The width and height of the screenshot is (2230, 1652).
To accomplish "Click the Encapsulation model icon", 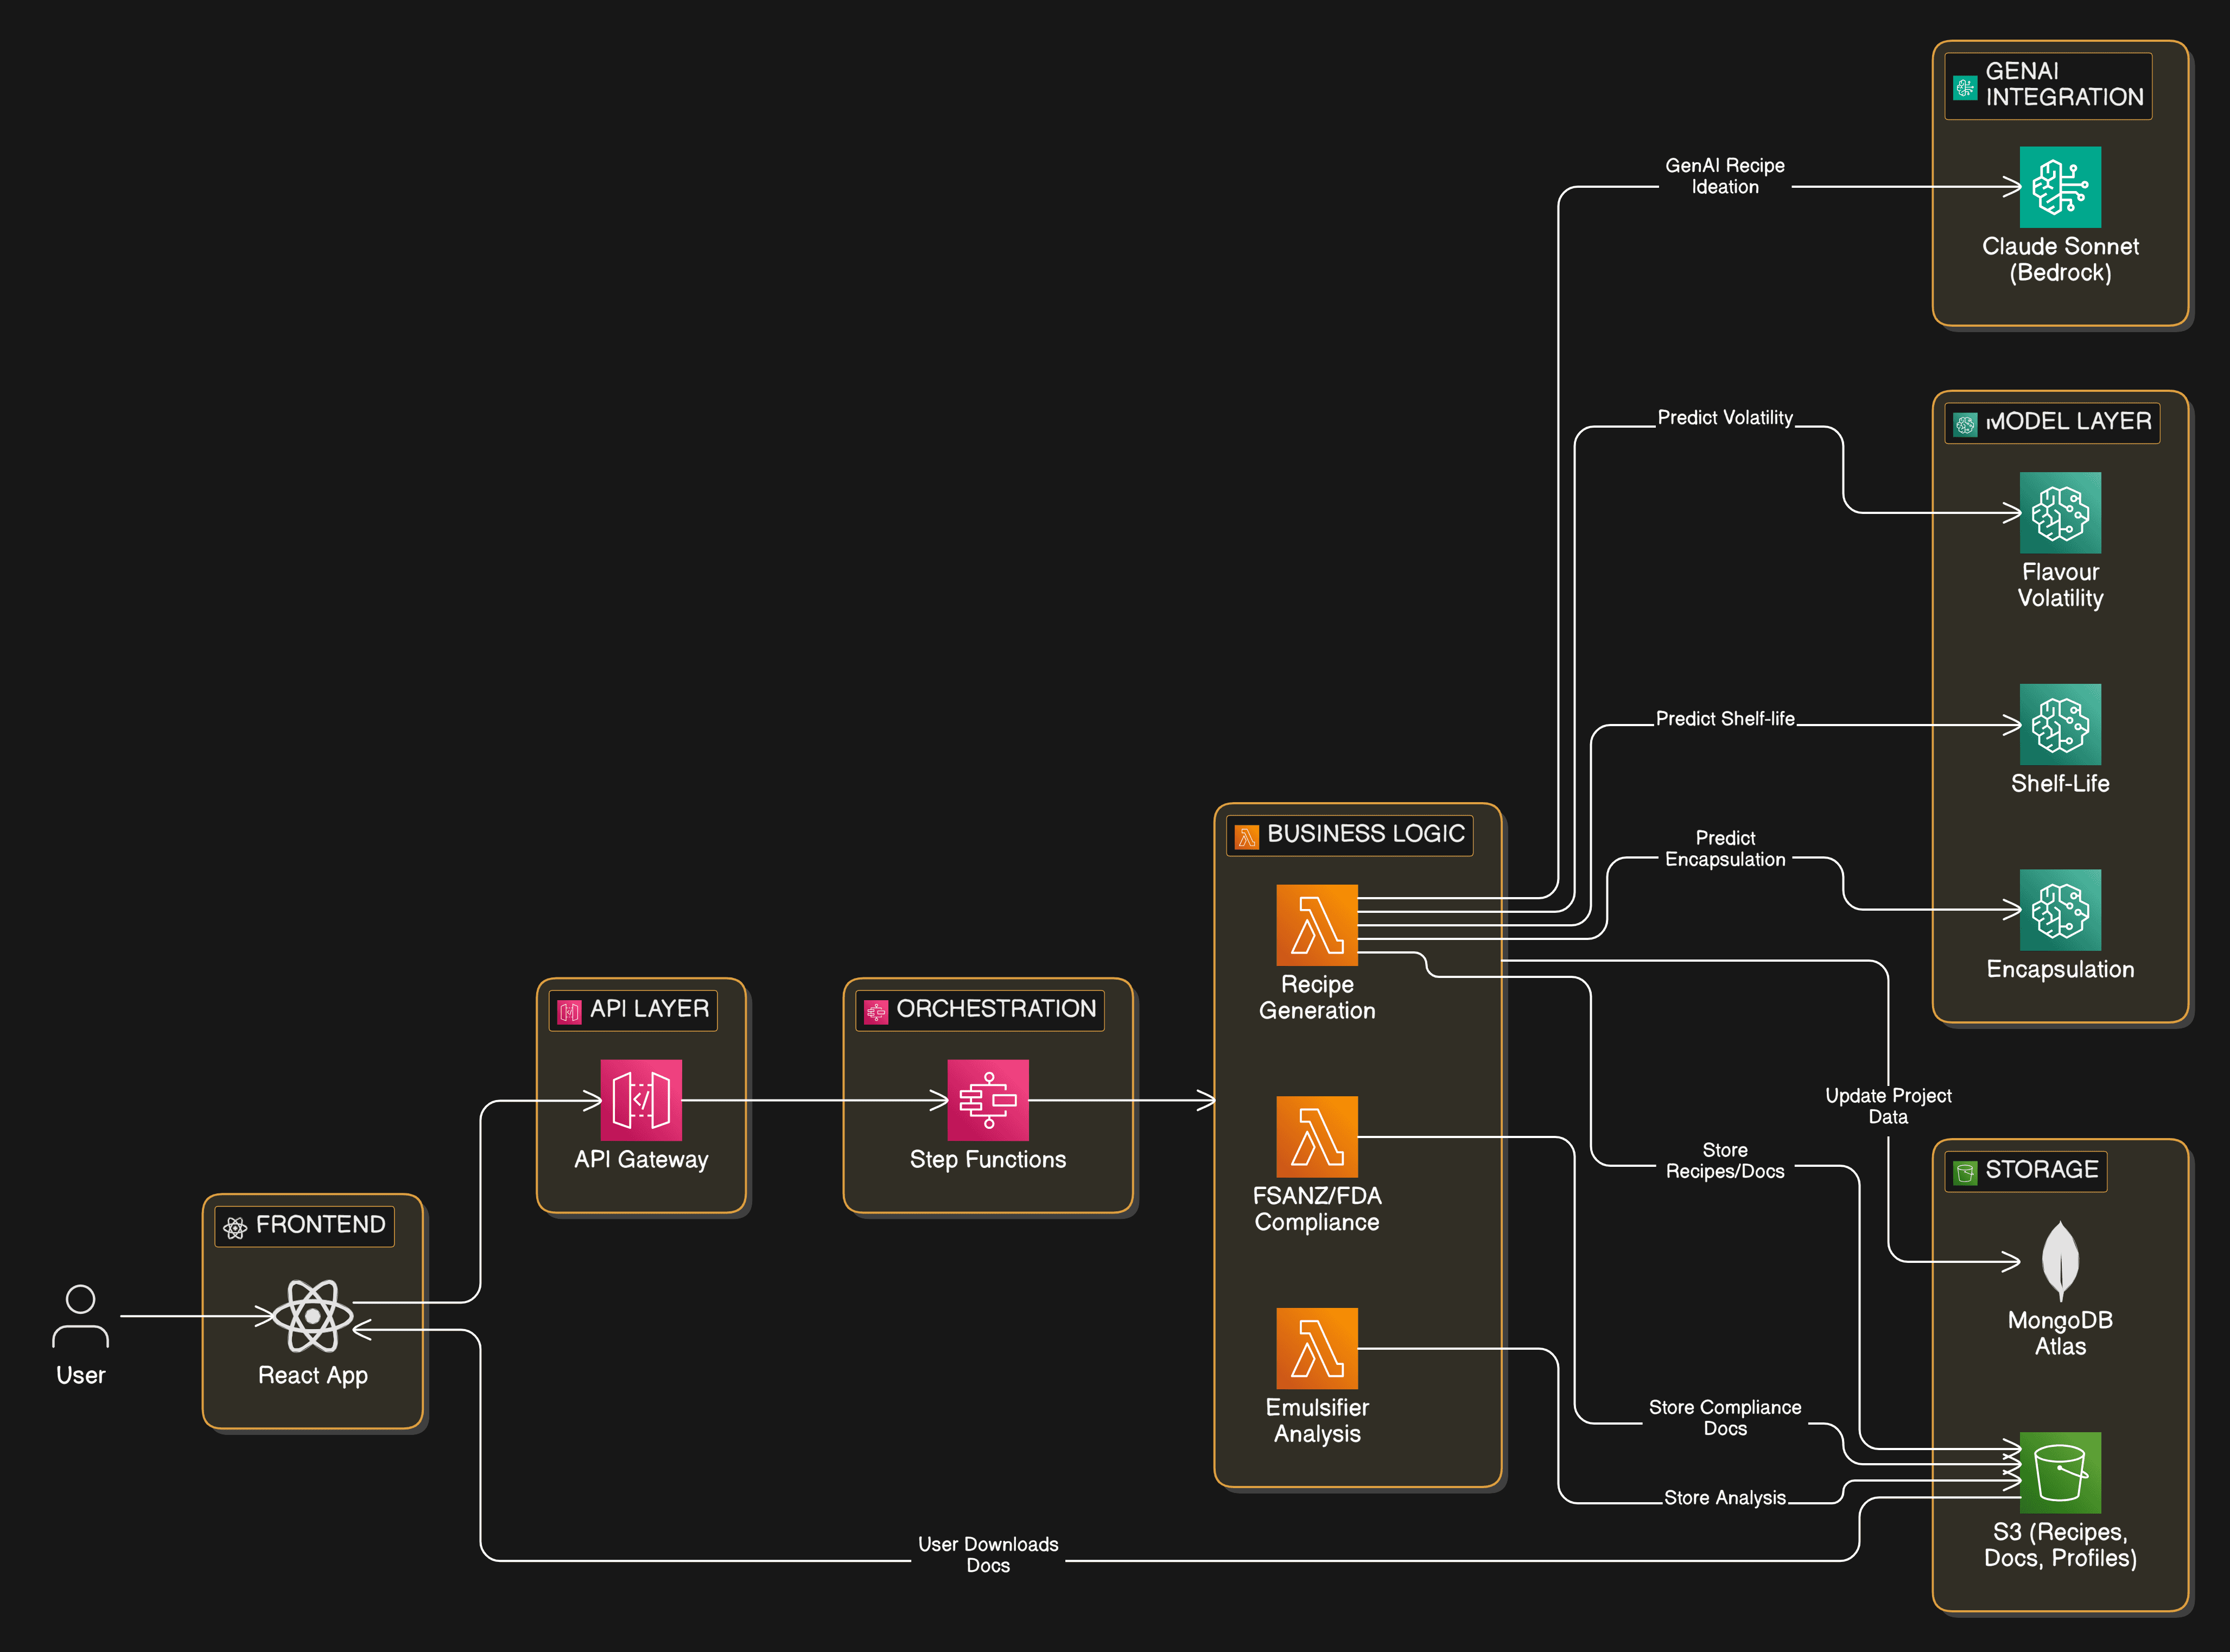I will [x=2060, y=910].
